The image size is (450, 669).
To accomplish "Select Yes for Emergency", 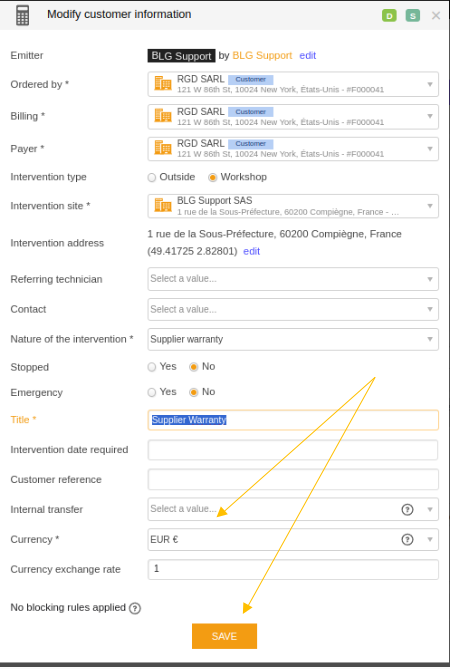I will point(152,393).
